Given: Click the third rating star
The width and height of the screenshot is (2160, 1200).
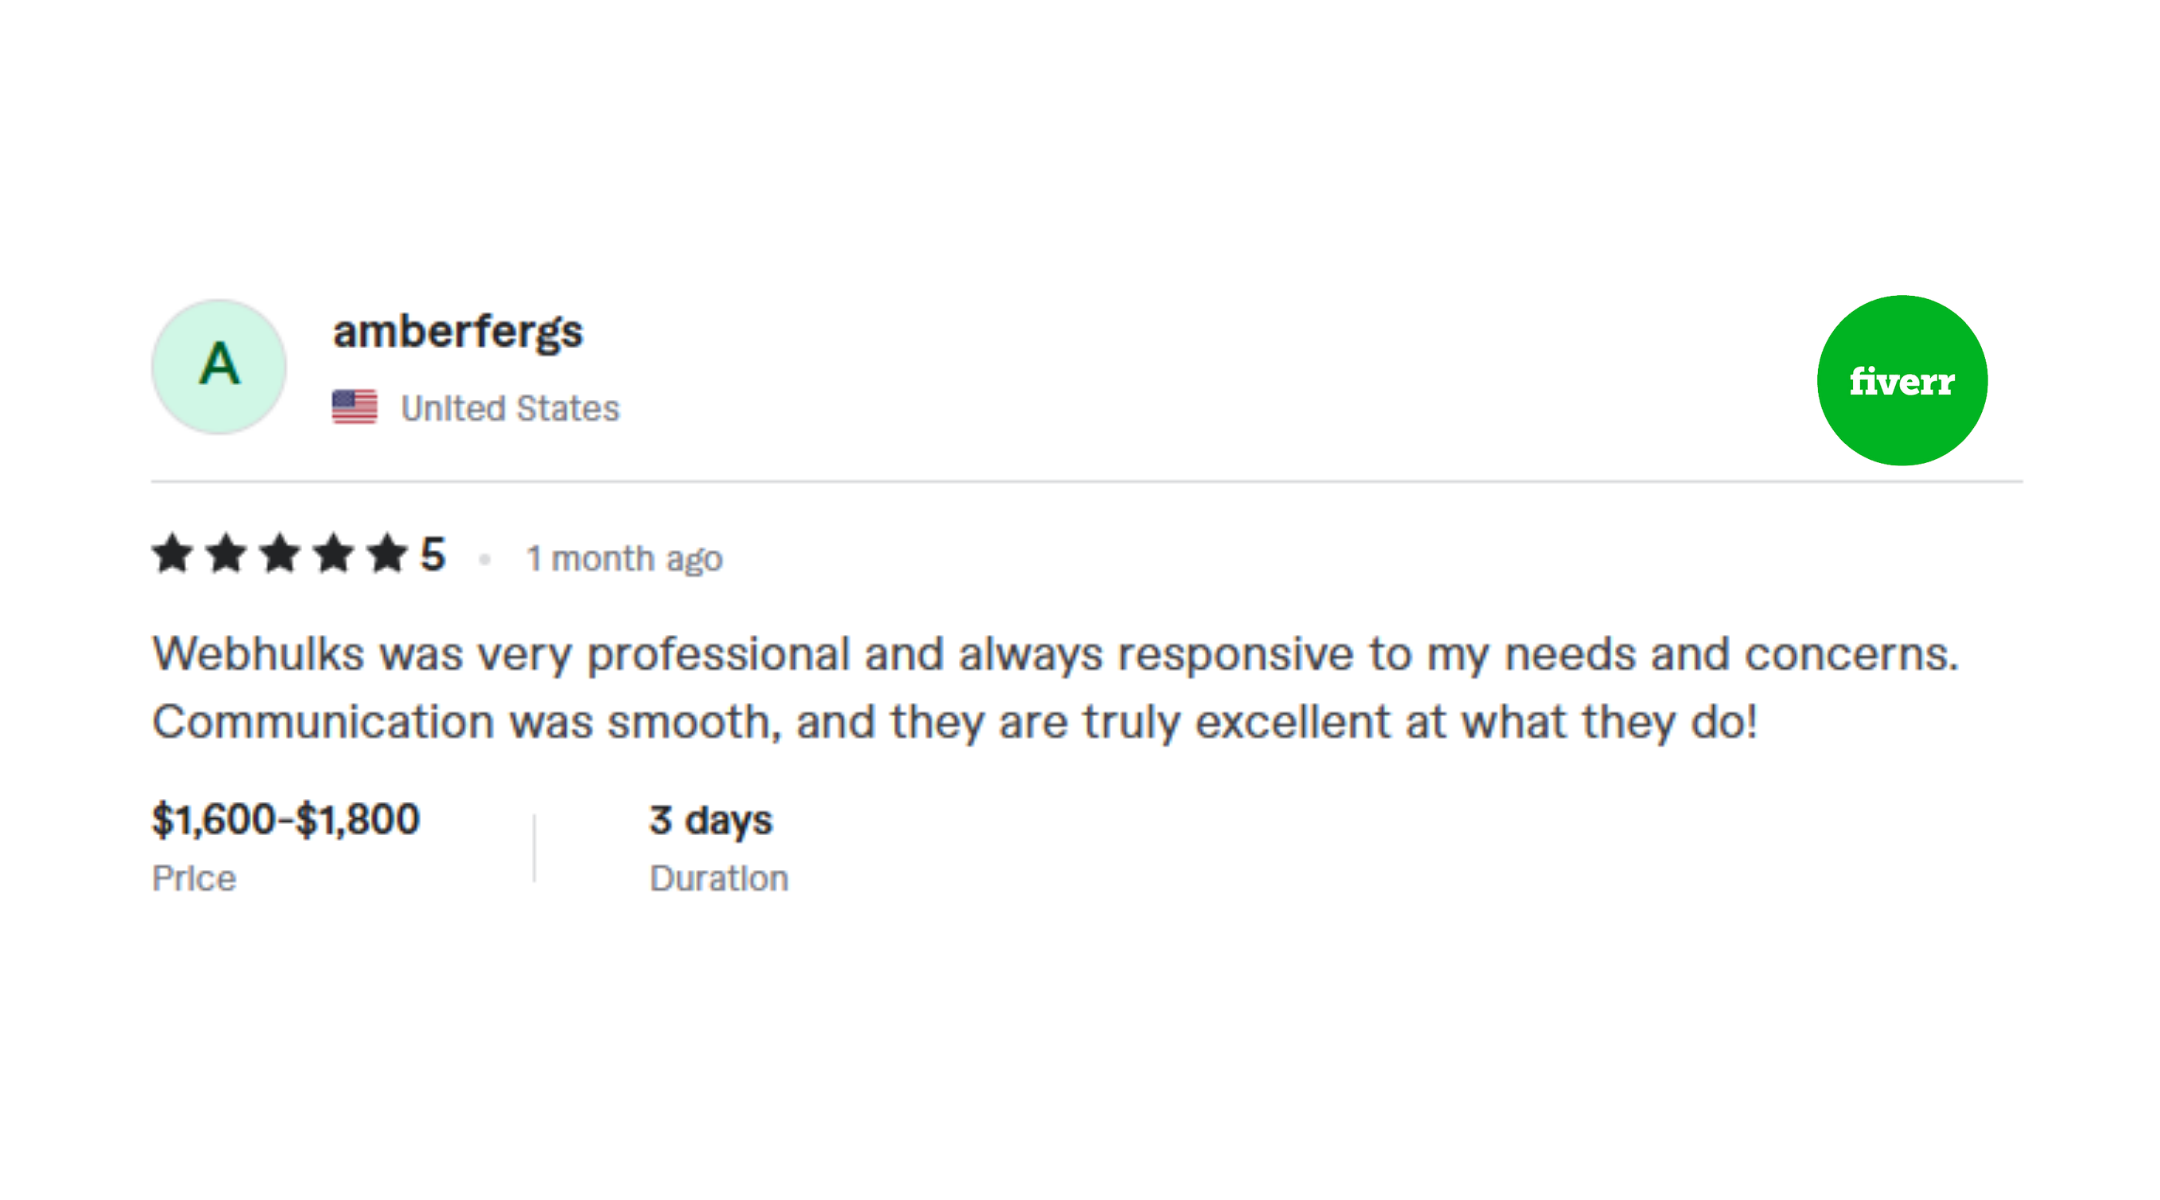Looking at the screenshot, I should point(280,554).
